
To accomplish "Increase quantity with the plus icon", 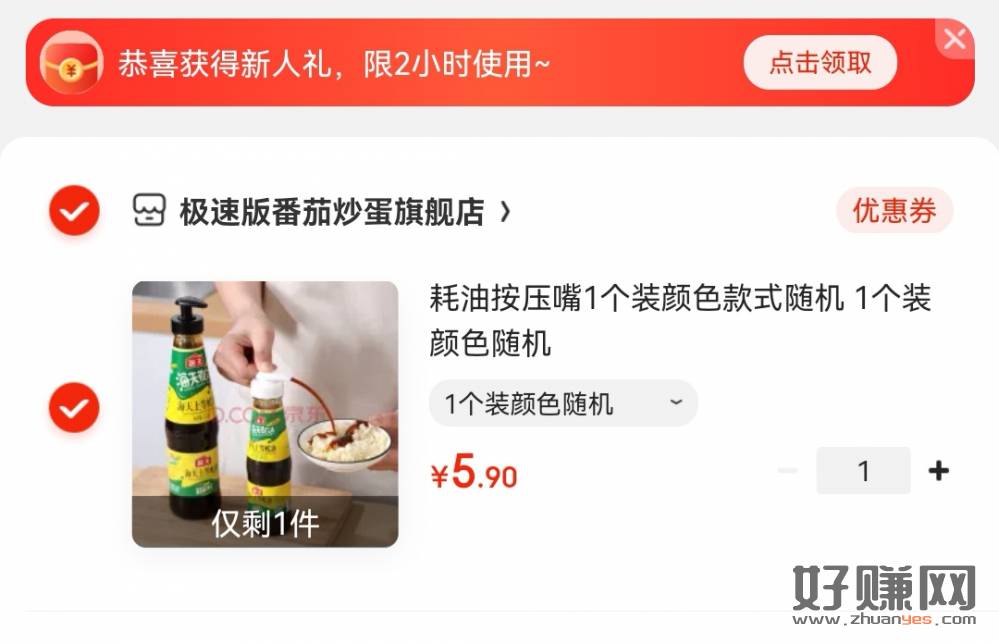I will tap(938, 471).
